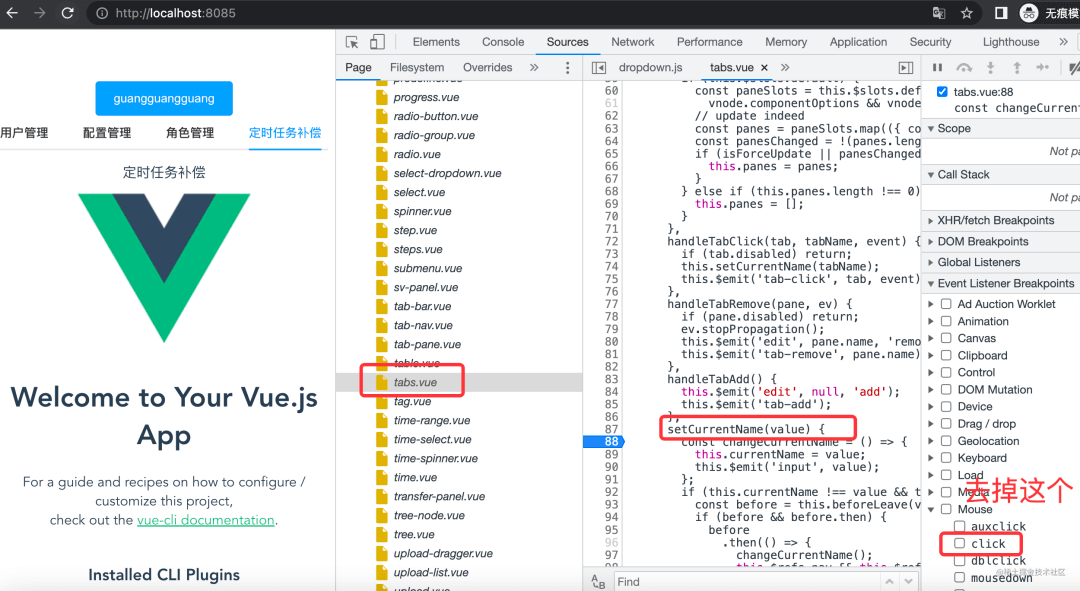Image resolution: width=1080 pixels, height=591 pixels.
Task: Open the Console panel tab
Action: coord(503,42)
